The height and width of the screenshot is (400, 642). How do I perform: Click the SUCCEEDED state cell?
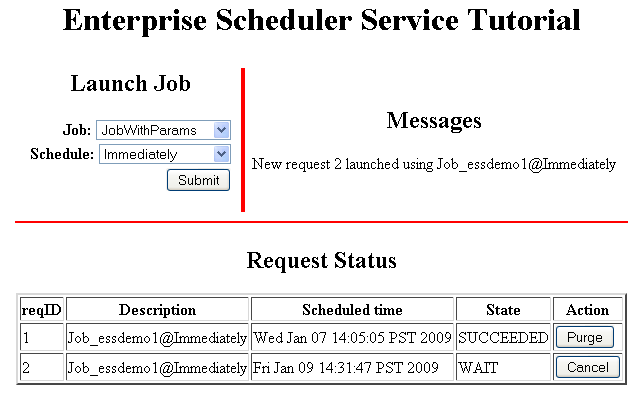click(x=503, y=338)
